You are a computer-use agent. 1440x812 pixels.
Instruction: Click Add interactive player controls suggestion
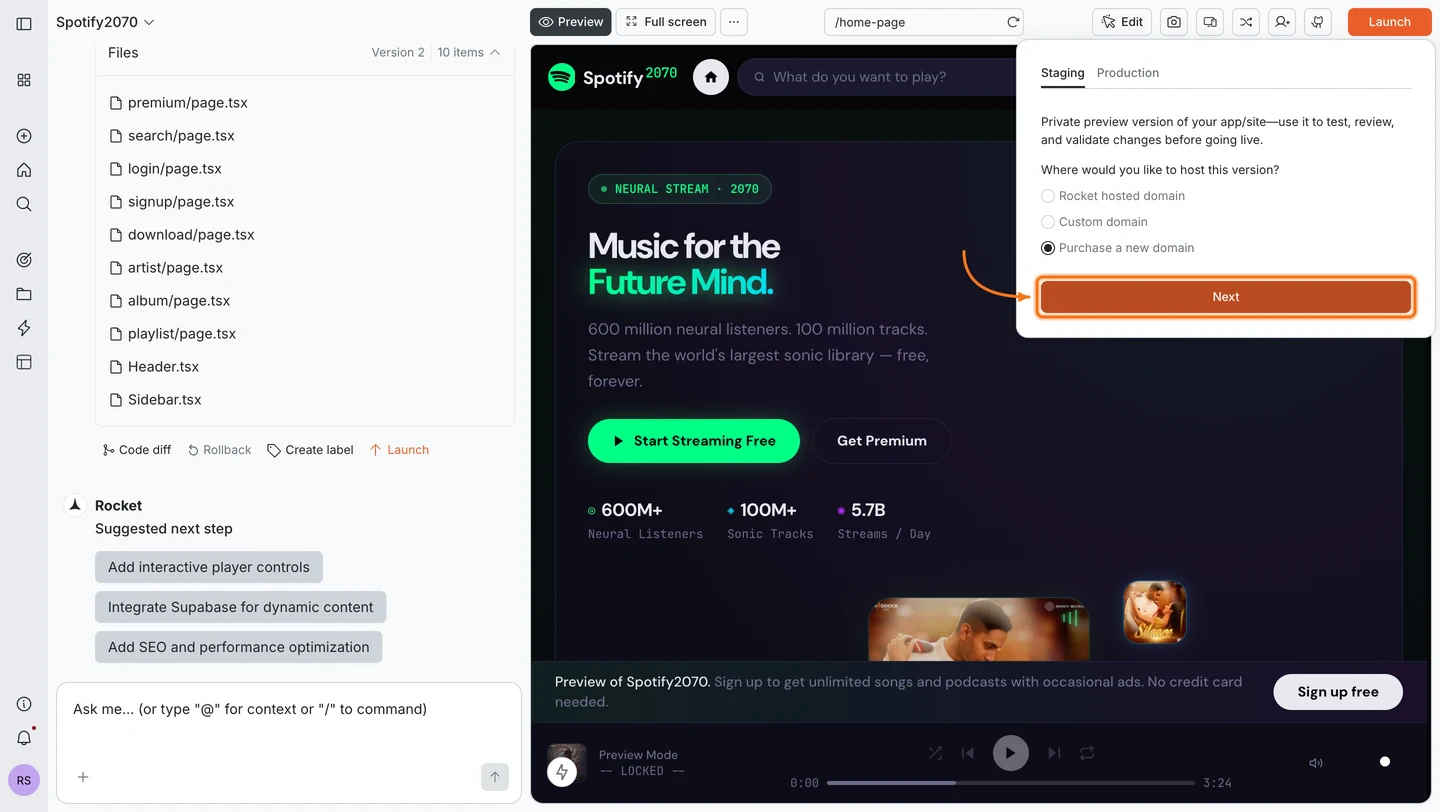[209, 567]
